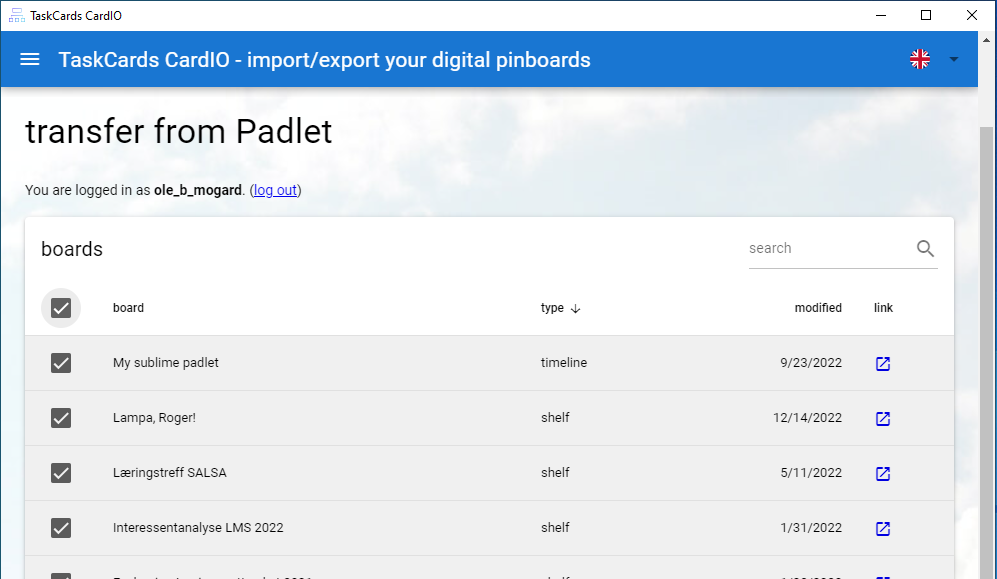997x579 pixels.
Task: Expand the language selection dropdown arrow
Action: [x=953, y=59]
